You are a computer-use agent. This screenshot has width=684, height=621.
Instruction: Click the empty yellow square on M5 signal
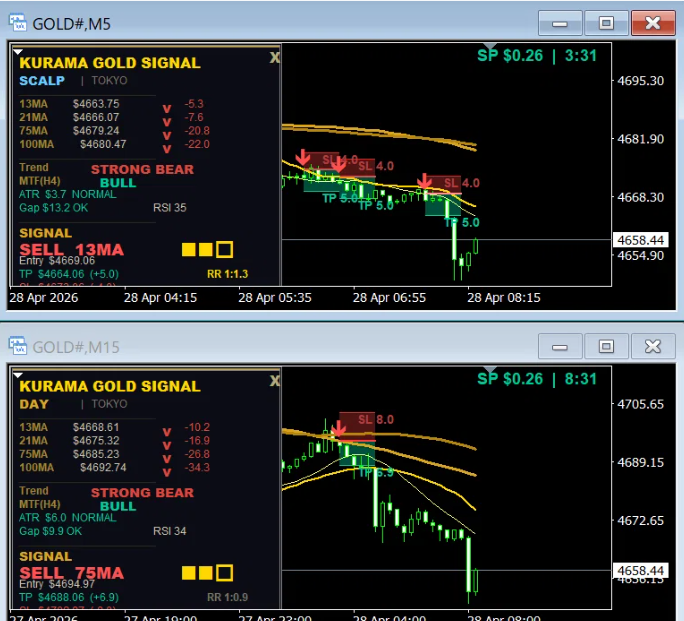point(224,249)
